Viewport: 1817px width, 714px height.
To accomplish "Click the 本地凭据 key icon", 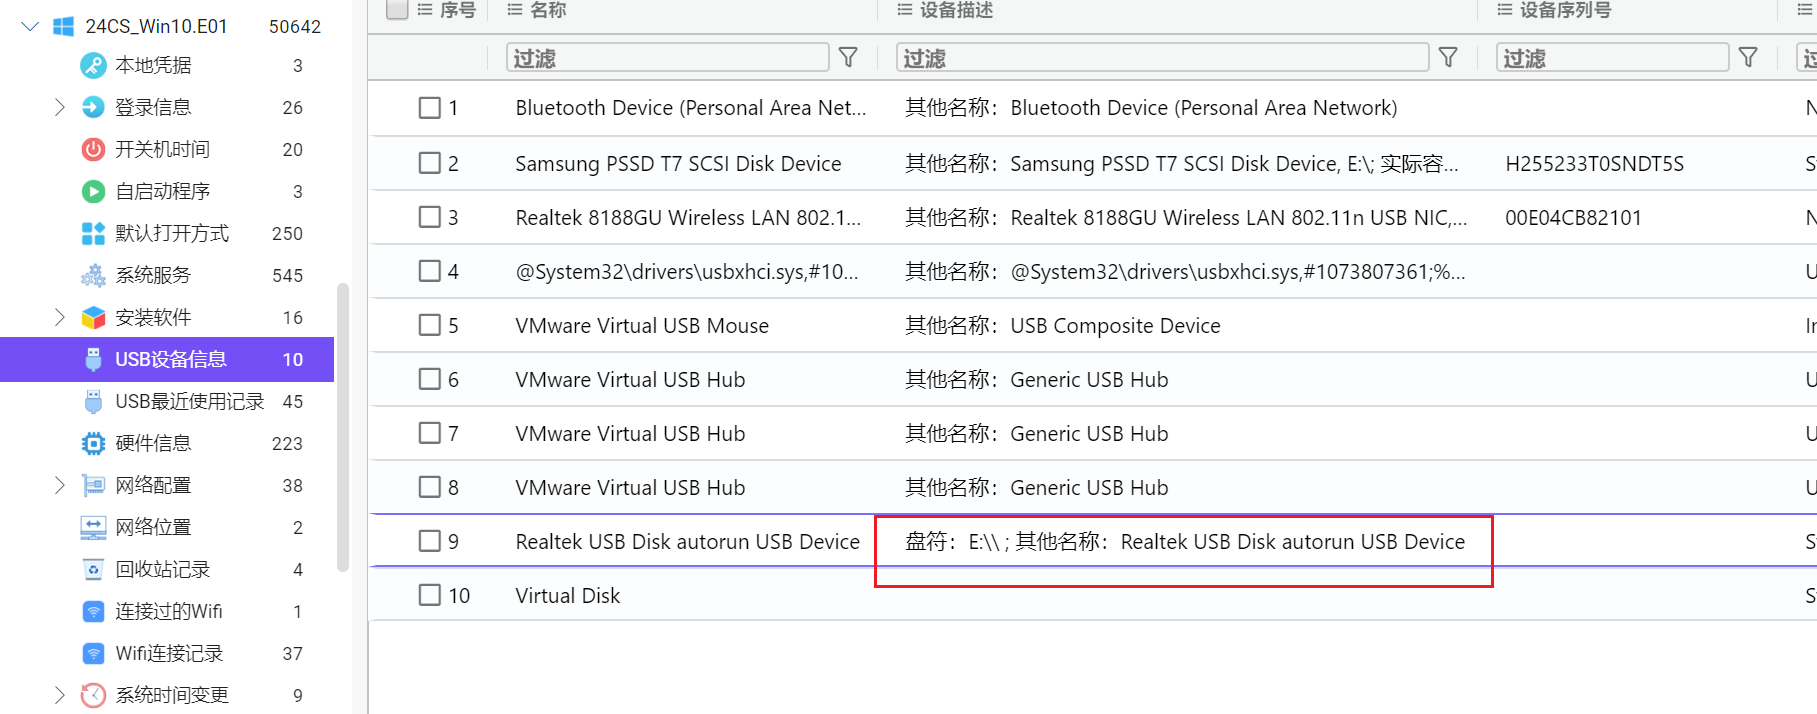I will point(93,66).
